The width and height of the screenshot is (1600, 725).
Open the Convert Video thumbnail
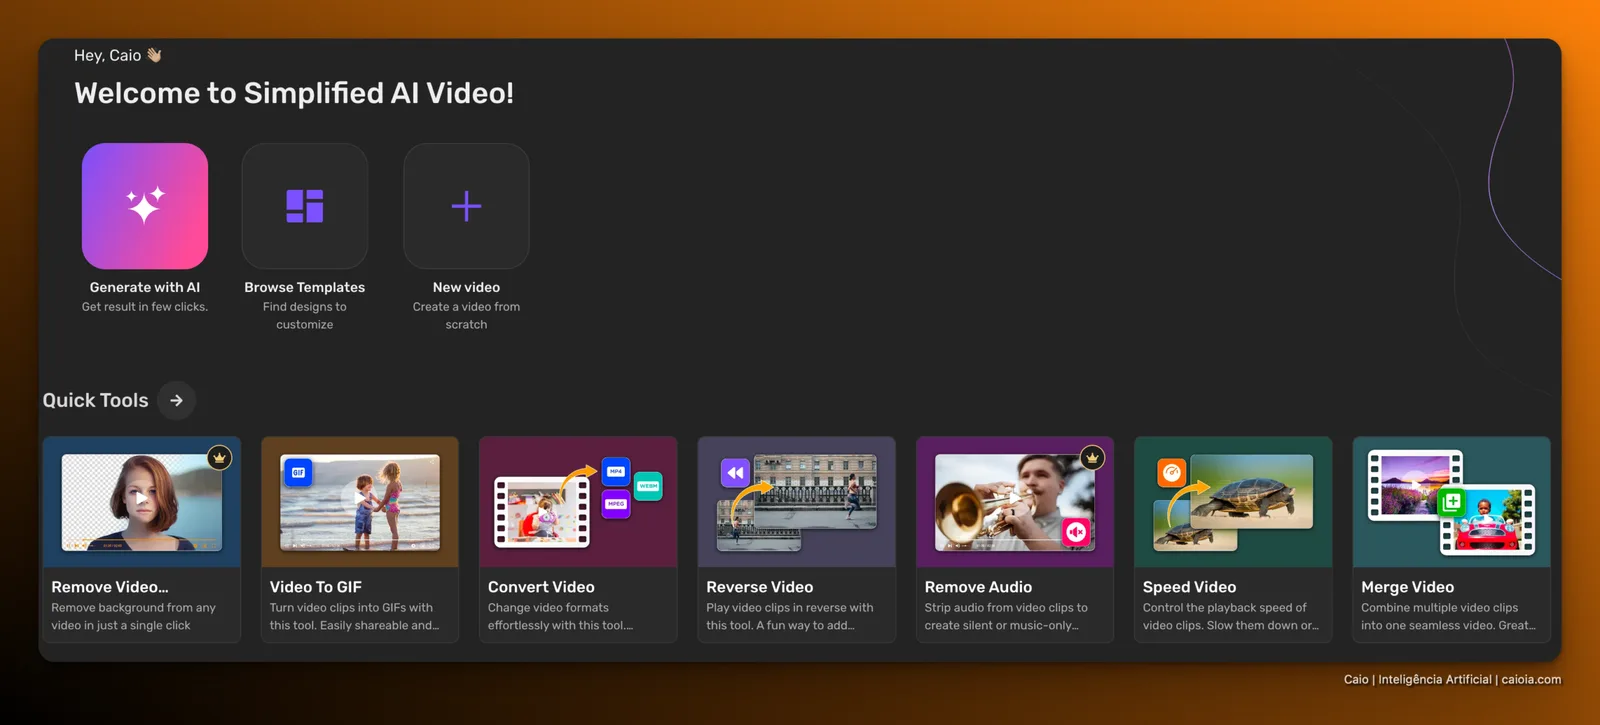[x=578, y=502]
